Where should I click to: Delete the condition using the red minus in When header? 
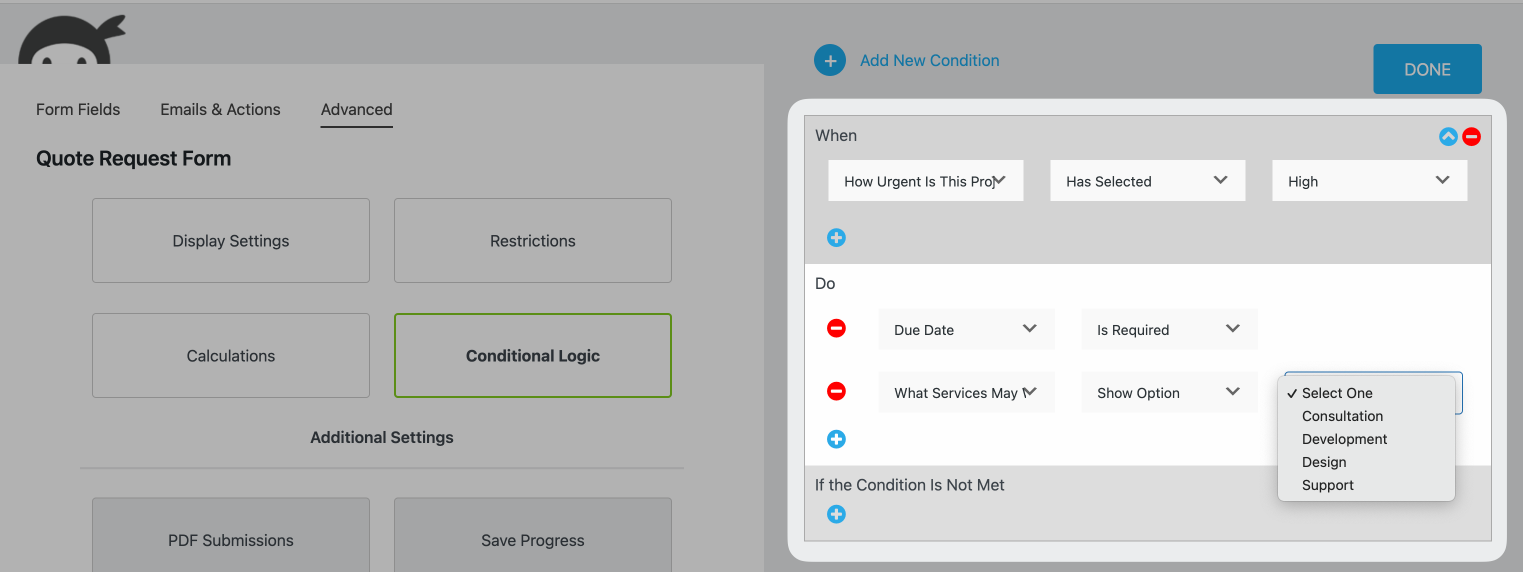pos(1471,137)
